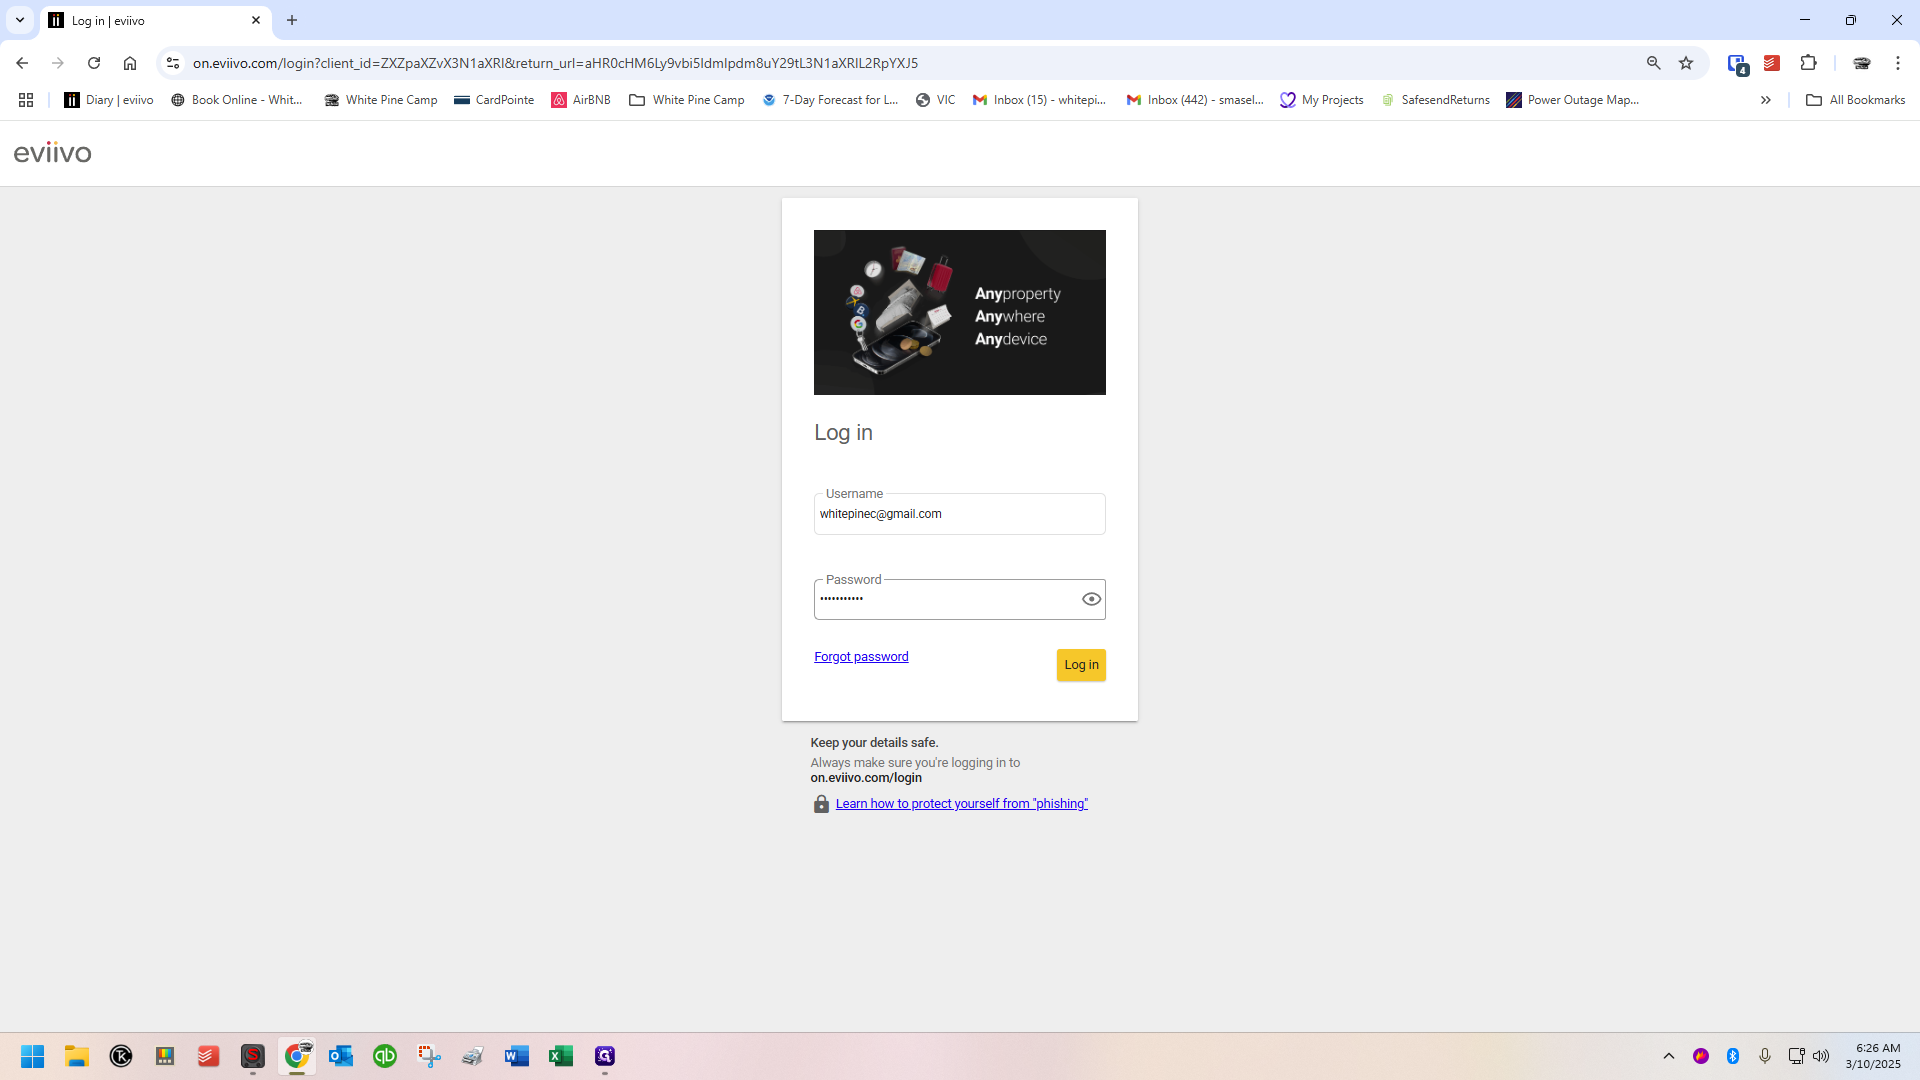Open the apps grid in bookmarks bar
The height and width of the screenshot is (1080, 1920).
(26, 100)
